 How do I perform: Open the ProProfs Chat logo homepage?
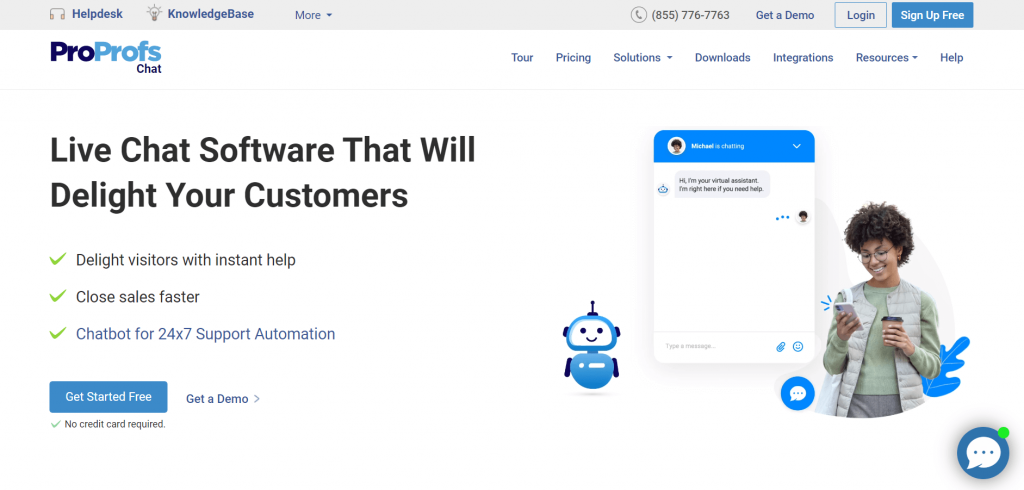point(106,57)
